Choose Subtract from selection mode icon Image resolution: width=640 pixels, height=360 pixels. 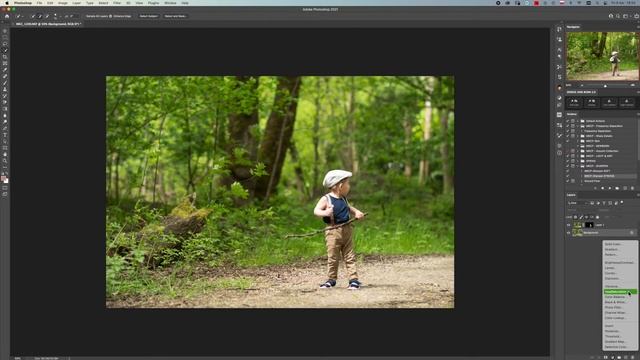[47, 16]
